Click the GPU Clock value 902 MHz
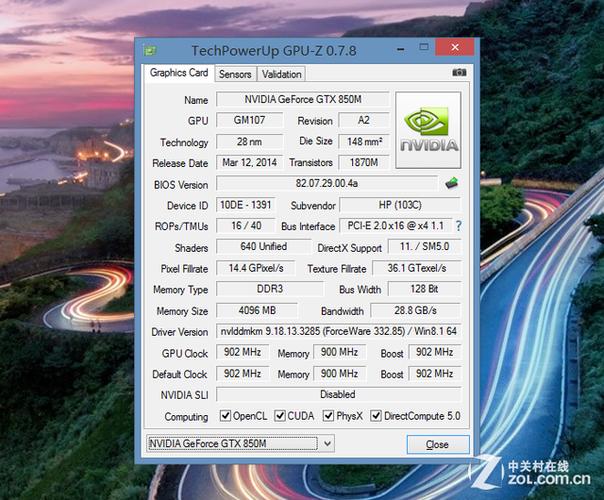 pyautogui.click(x=242, y=352)
